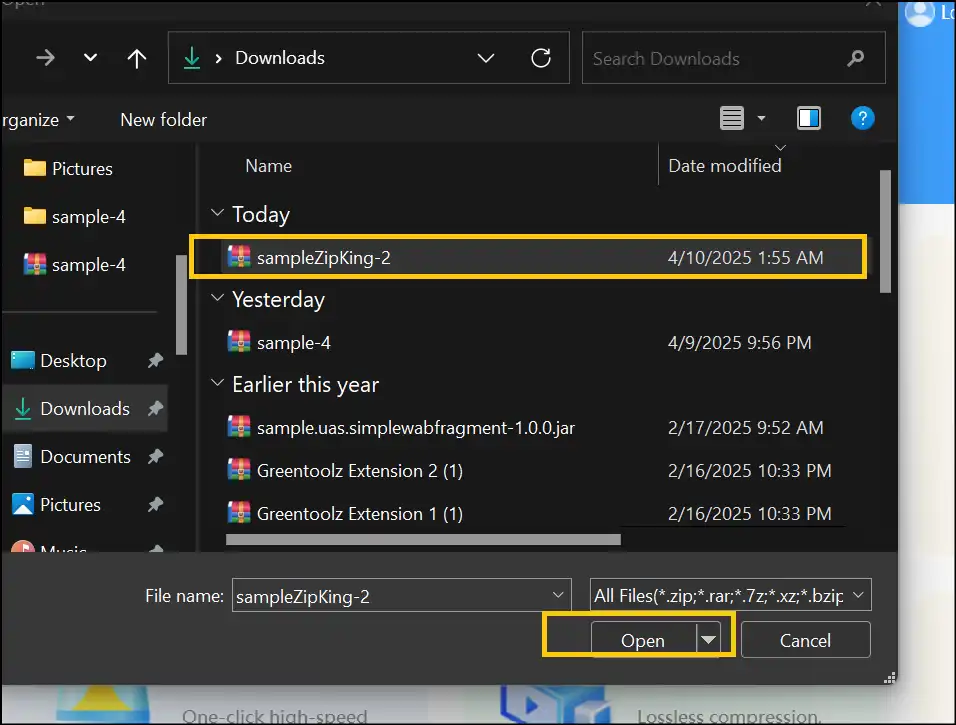Open the view options dropdown arrow

click(x=761, y=118)
